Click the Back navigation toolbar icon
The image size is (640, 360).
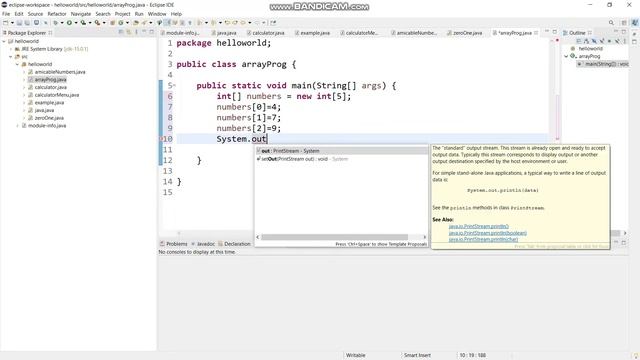pos(243,23)
